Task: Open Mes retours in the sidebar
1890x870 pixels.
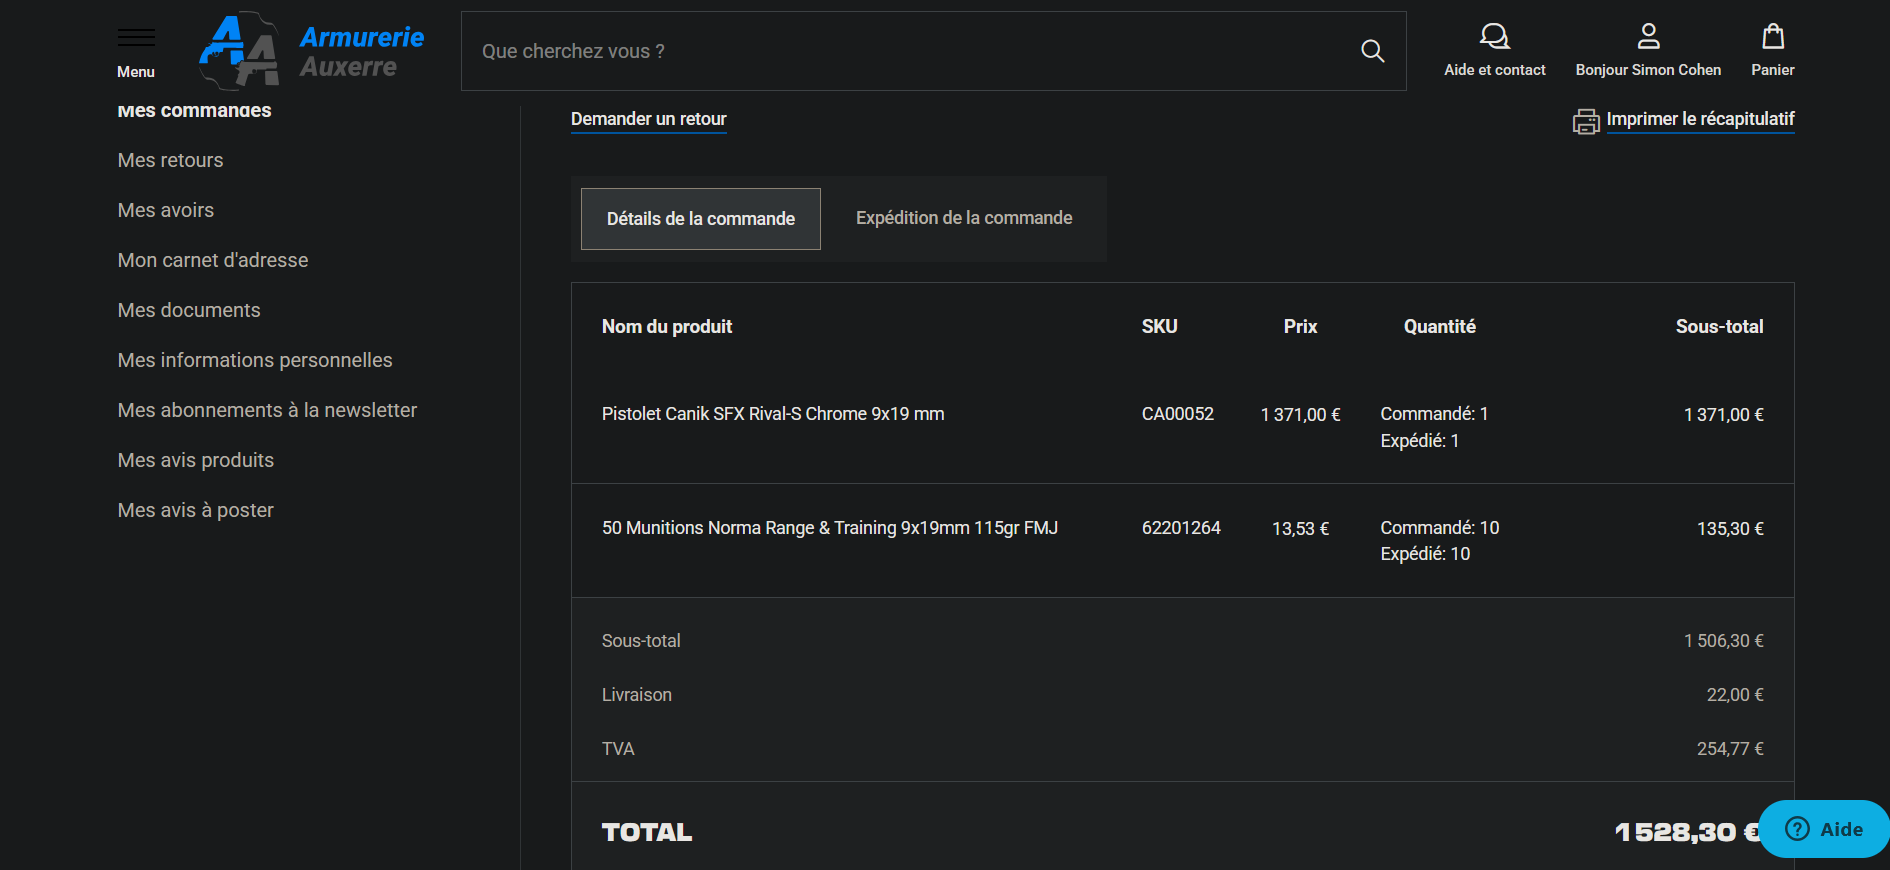Action: pyautogui.click(x=171, y=160)
